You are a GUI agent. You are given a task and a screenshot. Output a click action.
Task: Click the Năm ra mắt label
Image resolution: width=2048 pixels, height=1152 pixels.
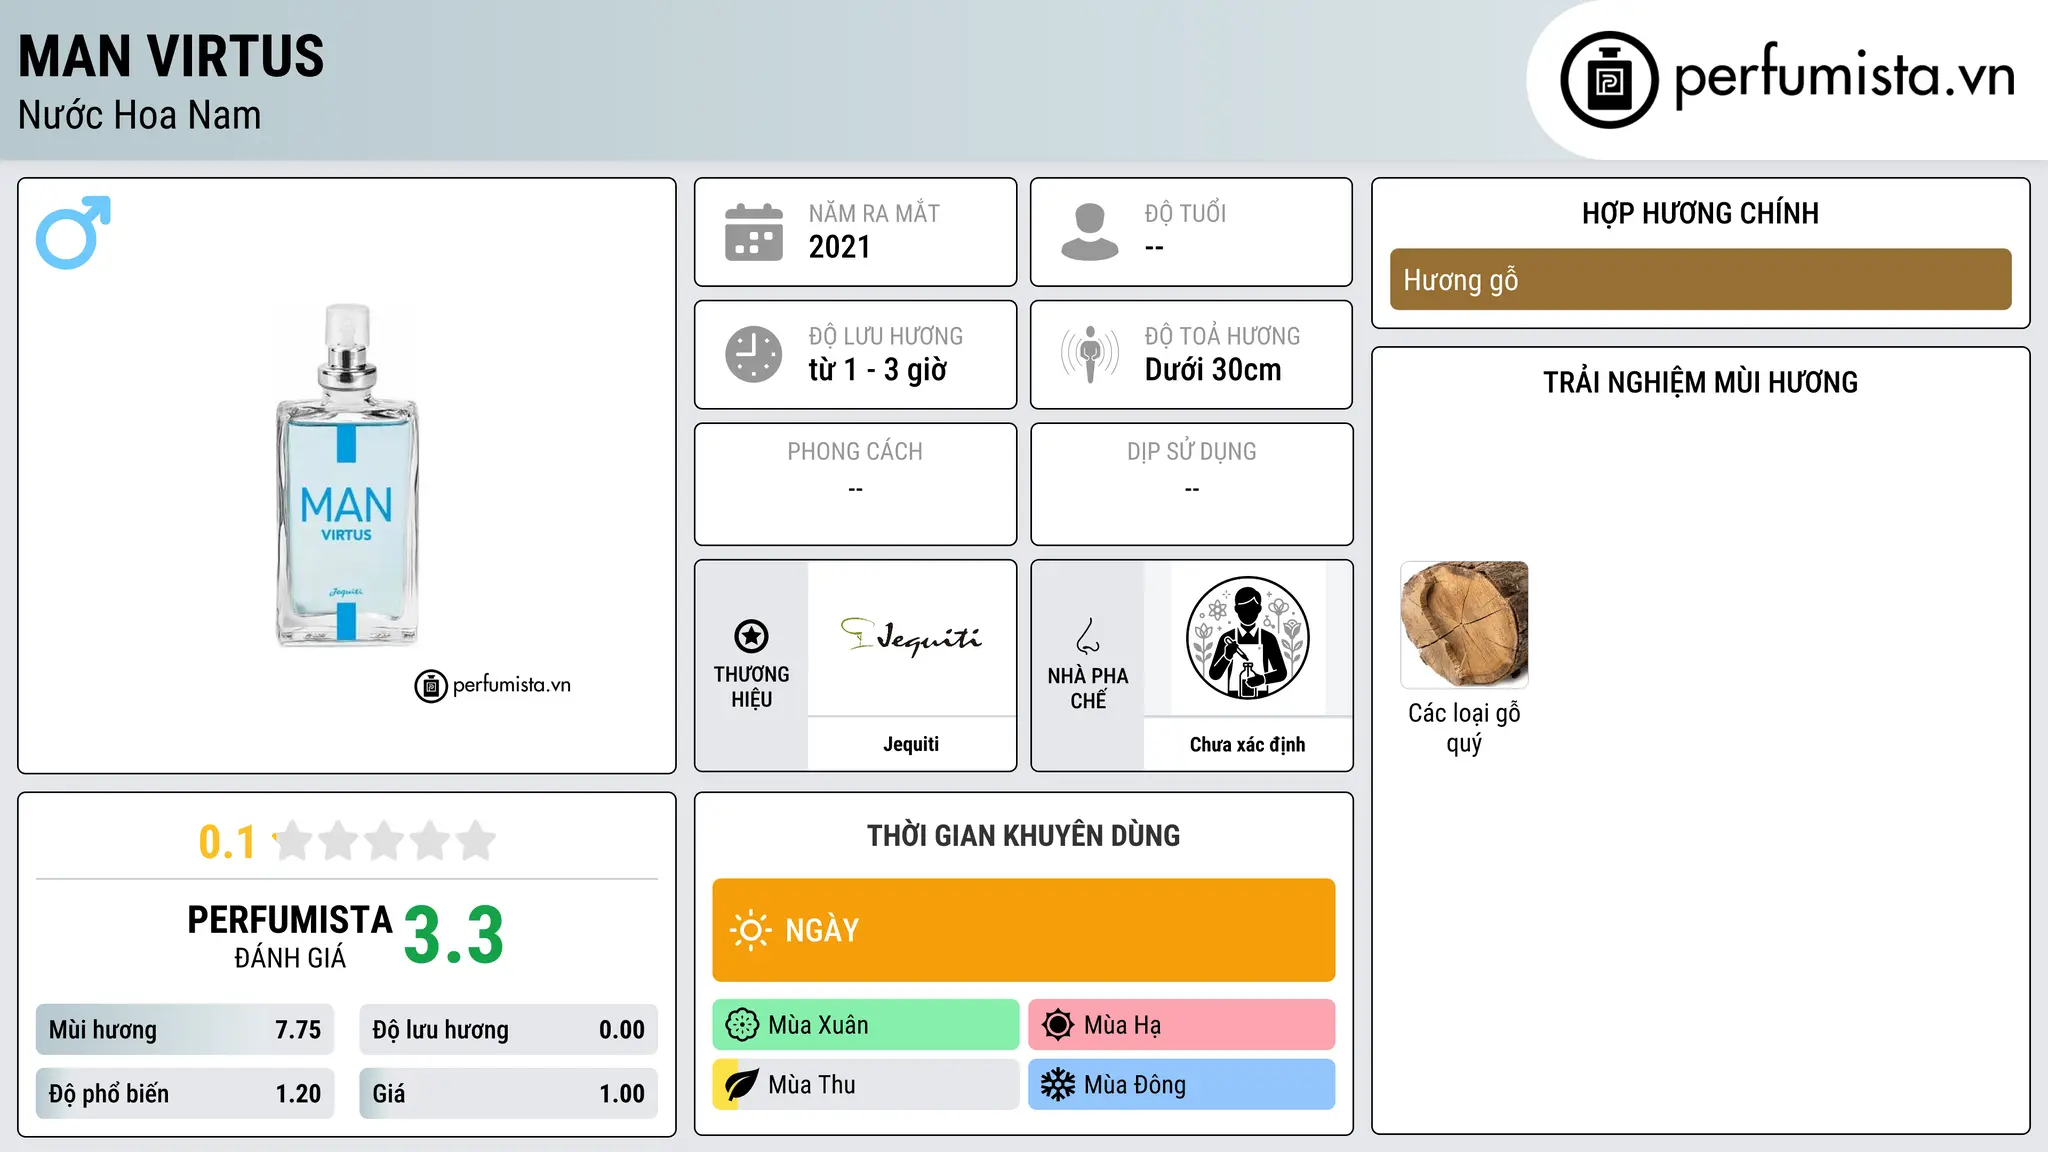(874, 213)
